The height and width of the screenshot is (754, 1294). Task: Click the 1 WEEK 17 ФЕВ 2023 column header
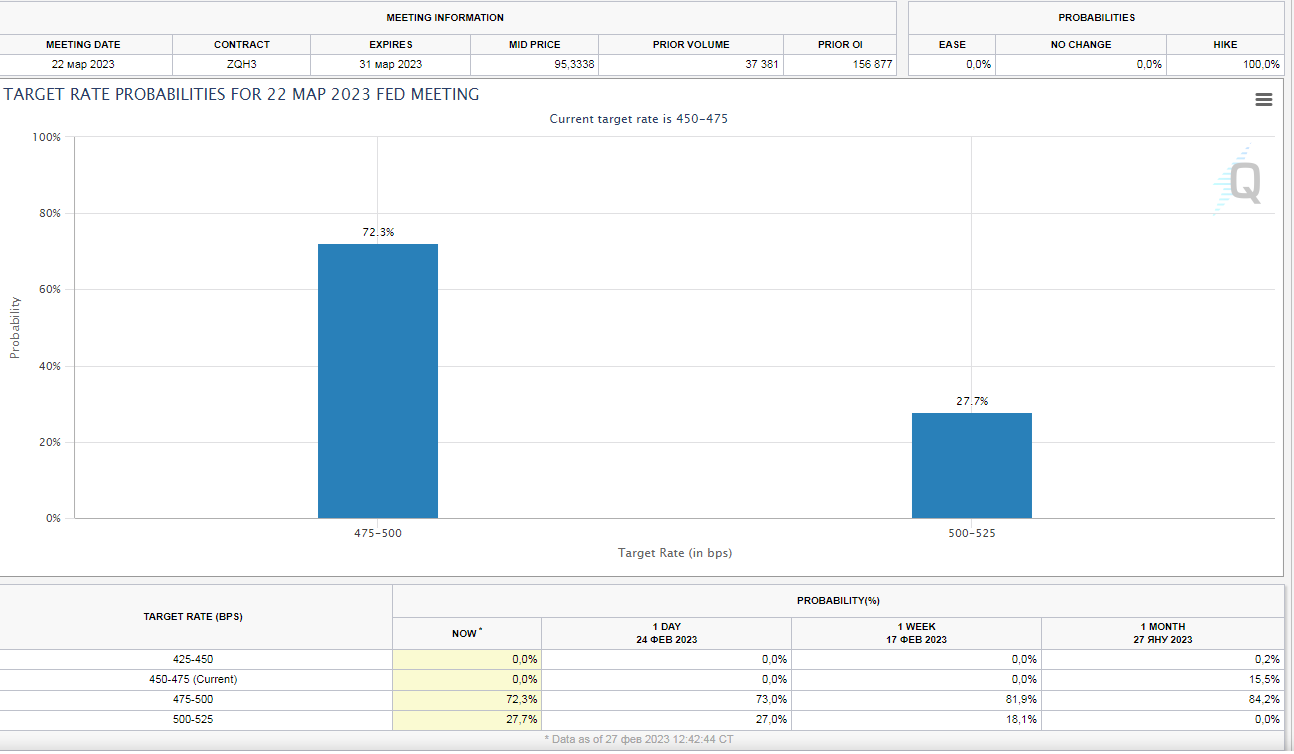click(x=915, y=632)
